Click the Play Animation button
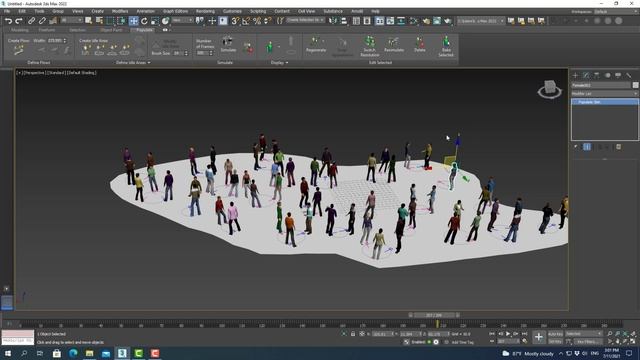640x360 pixels. point(508,334)
